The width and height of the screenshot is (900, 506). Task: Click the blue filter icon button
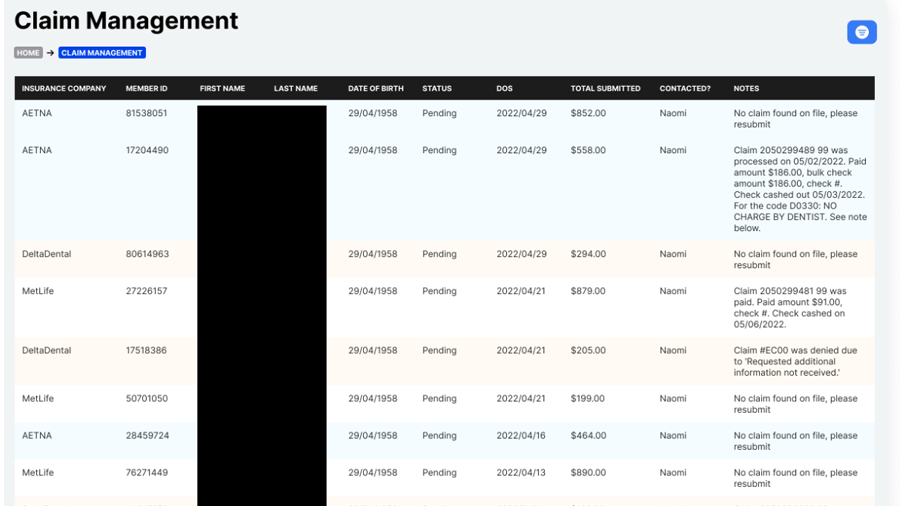pyautogui.click(x=861, y=32)
